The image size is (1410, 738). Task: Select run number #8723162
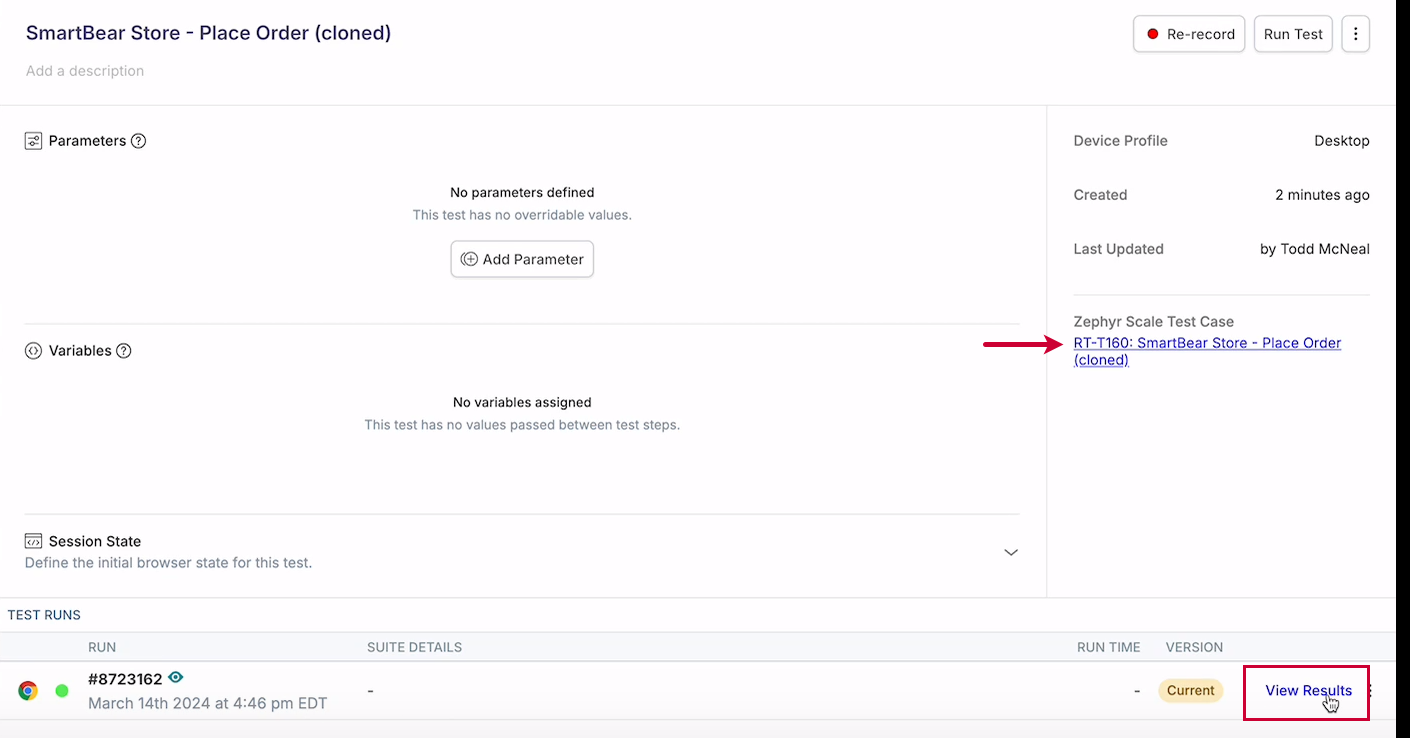click(125, 679)
